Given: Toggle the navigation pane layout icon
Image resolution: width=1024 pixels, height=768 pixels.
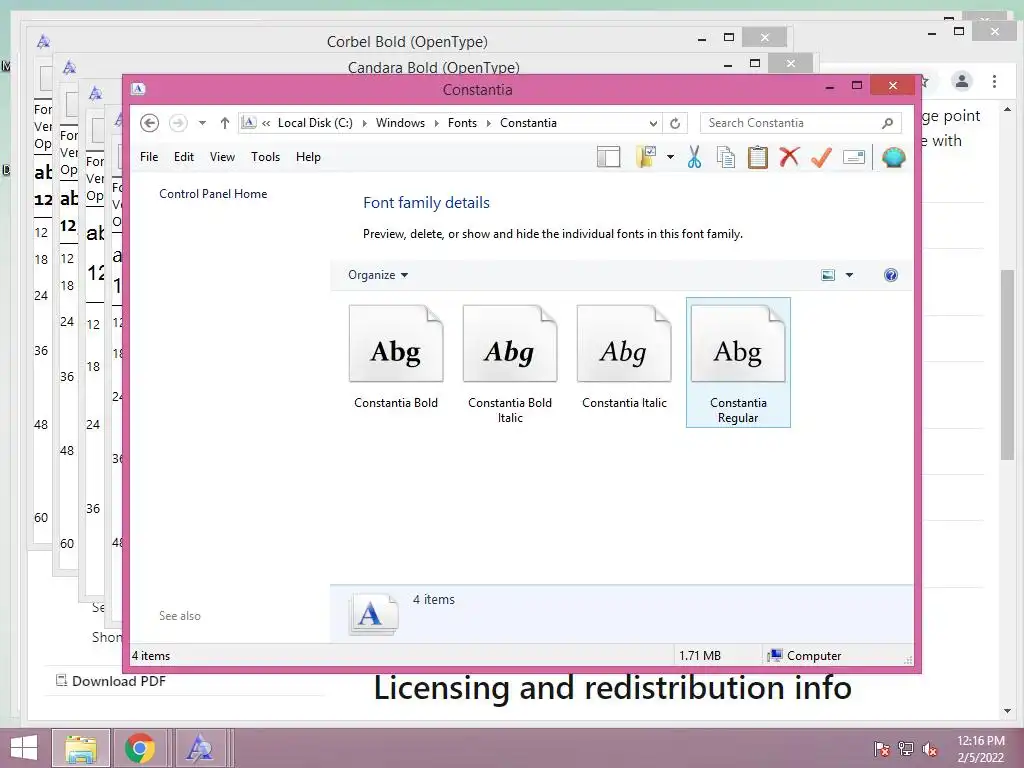Looking at the screenshot, I should click(608, 157).
